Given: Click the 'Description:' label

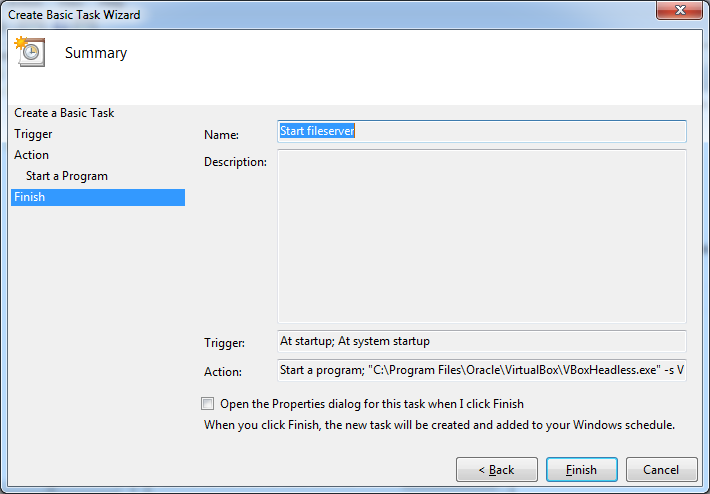Looking at the screenshot, I should (x=235, y=162).
